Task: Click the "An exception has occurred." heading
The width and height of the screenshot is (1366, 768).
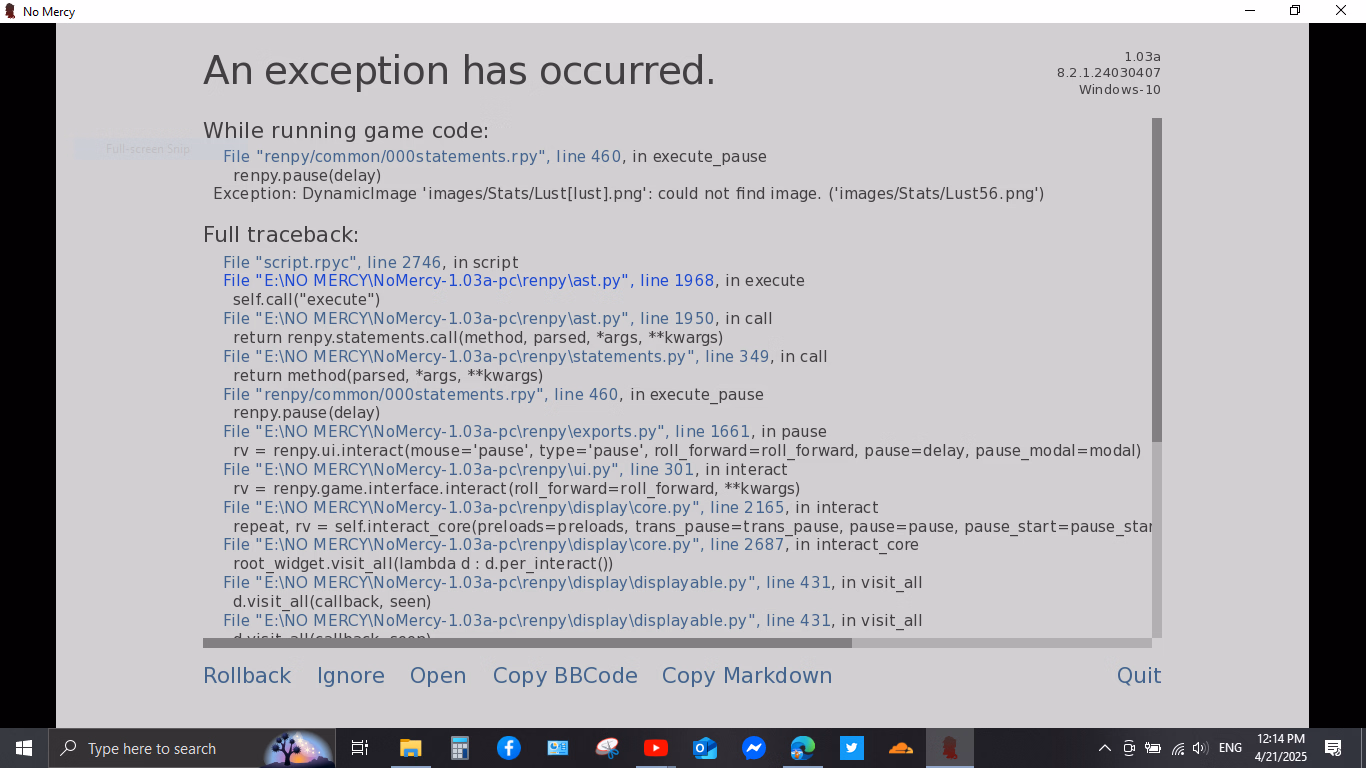Action: [459, 71]
